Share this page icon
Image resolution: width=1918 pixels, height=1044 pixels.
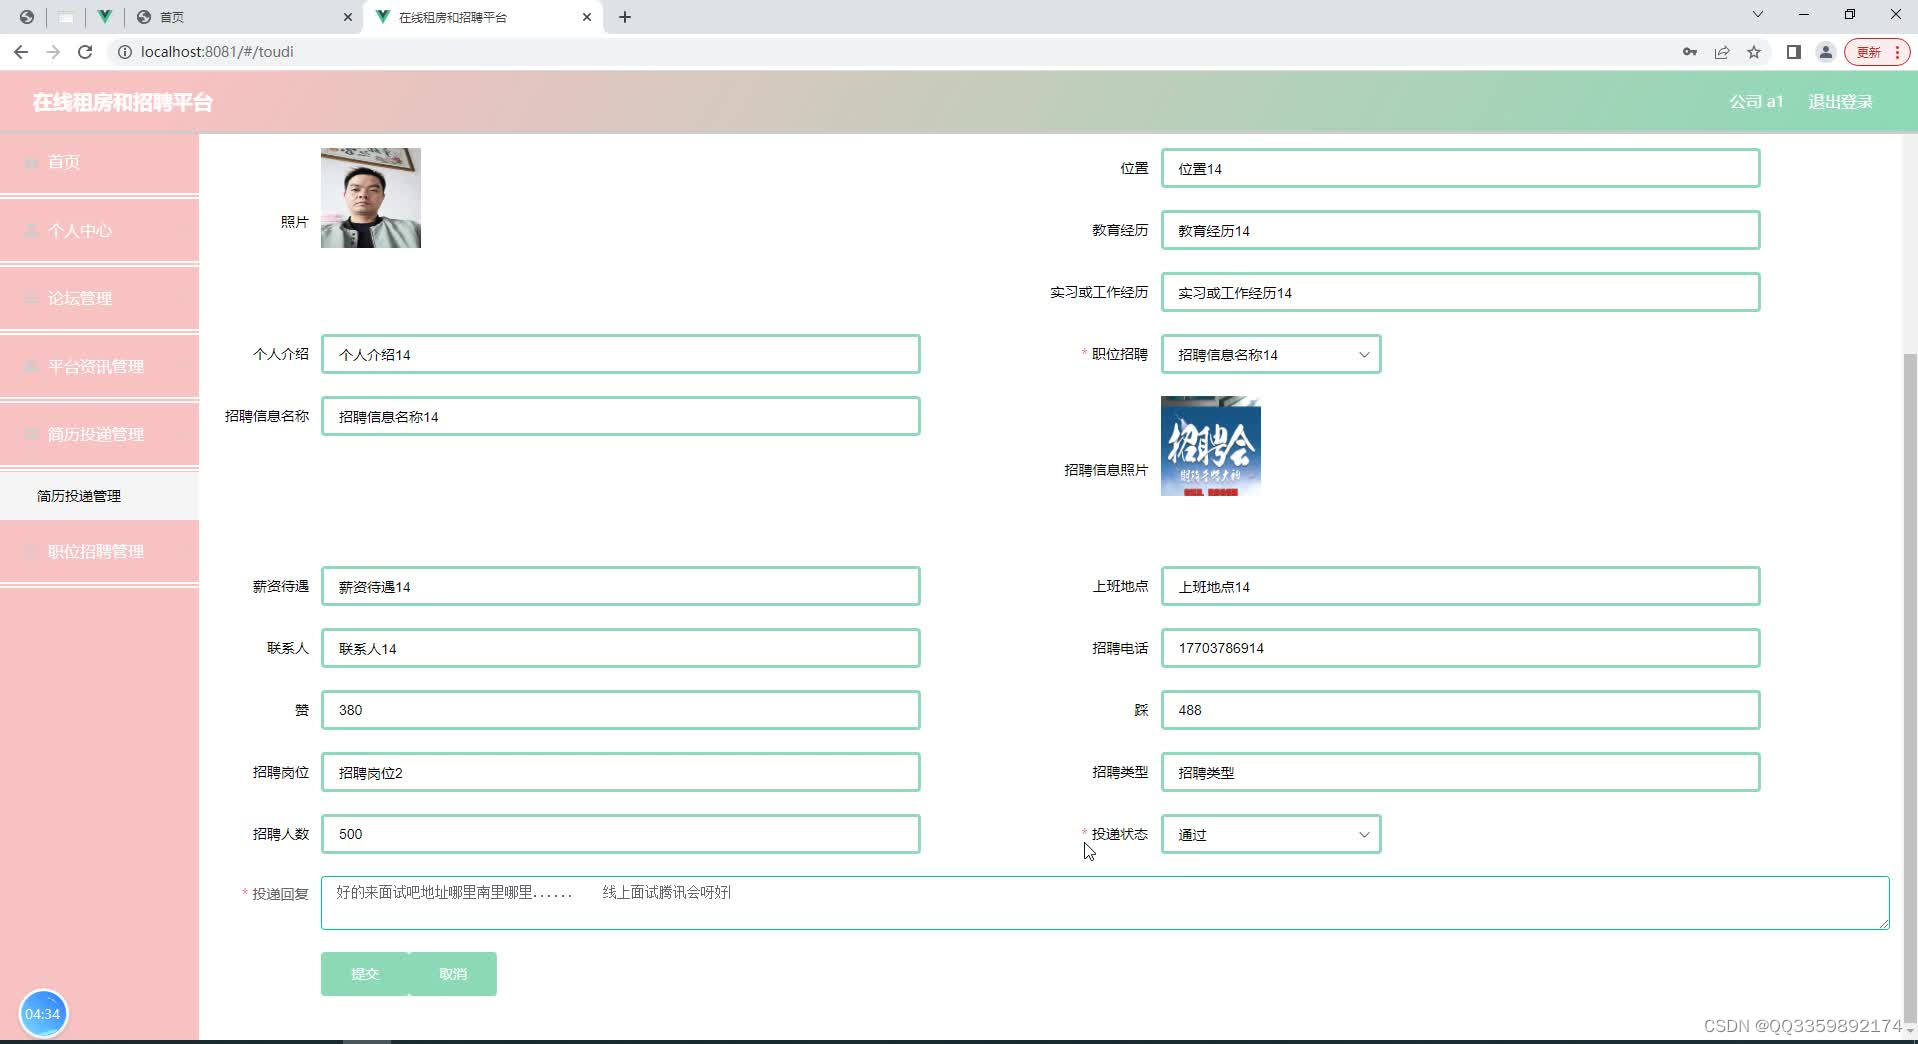coord(1722,52)
